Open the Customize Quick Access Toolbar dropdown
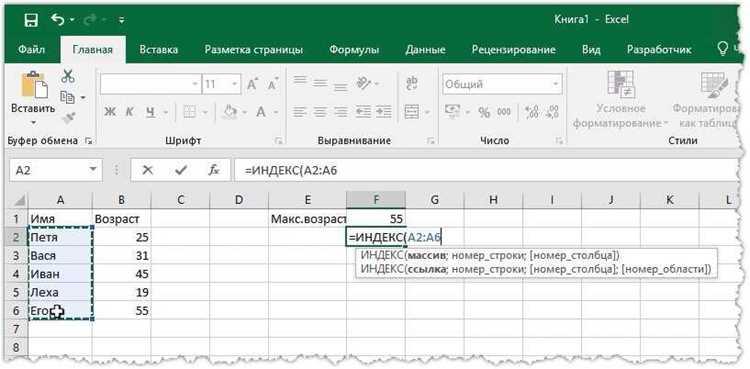750x369 pixels. [x=121, y=21]
